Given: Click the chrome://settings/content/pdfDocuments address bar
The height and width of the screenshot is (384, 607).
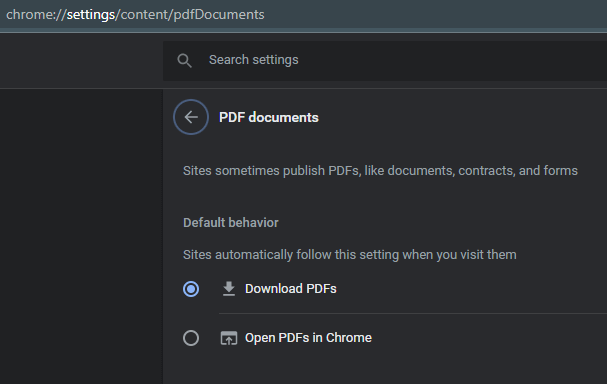Looking at the screenshot, I should [x=304, y=15].
